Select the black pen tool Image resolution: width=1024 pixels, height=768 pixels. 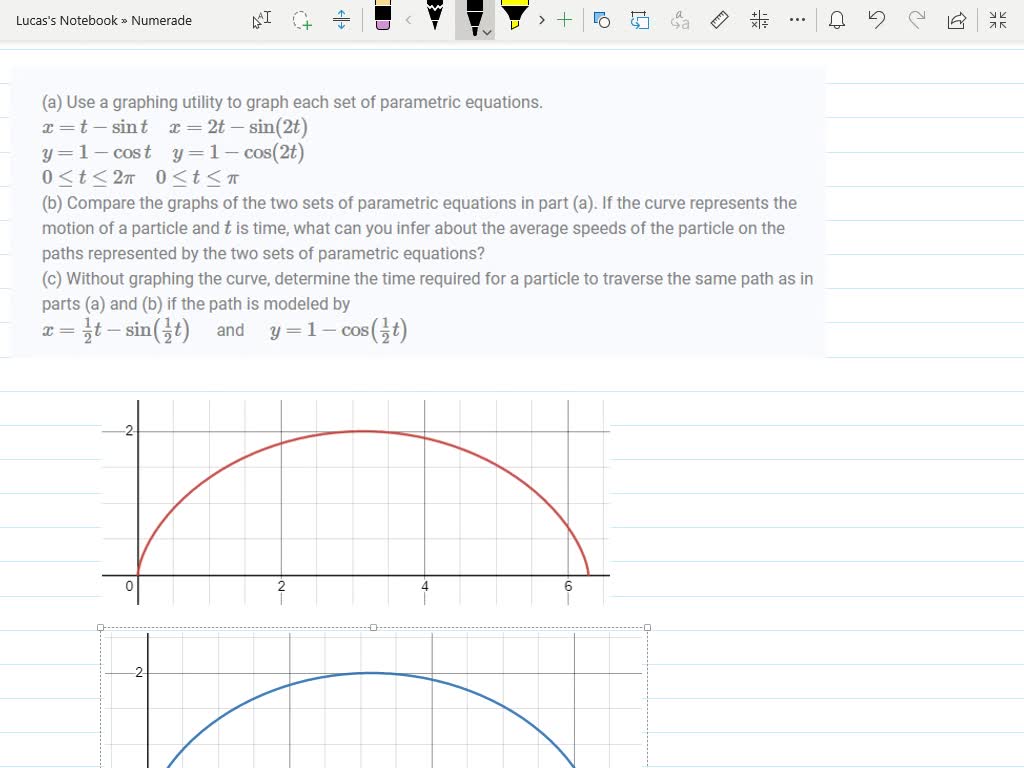[x=473, y=18]
